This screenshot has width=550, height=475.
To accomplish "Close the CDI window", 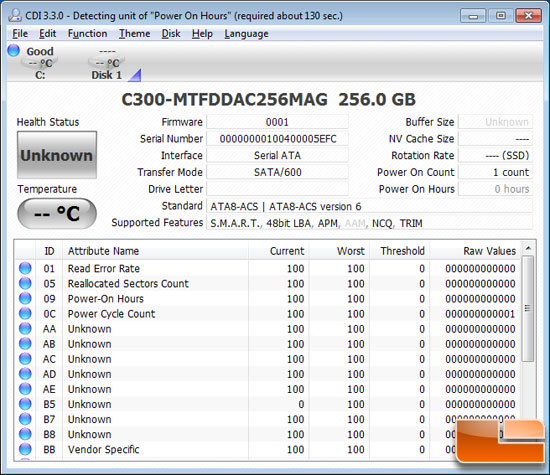I will coord(529,16).
